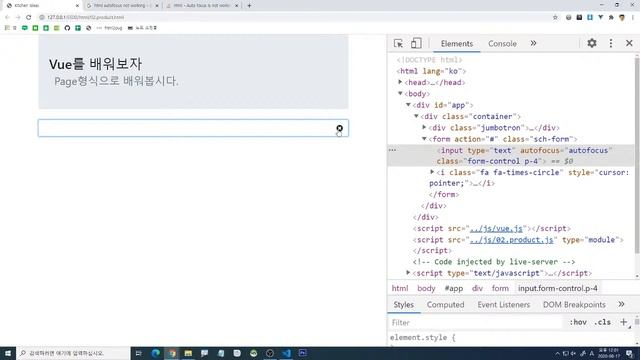Open the DOM Breakpoints sub-tab
The width and height of the screenshot is (640, 360).
[x=574, y=304]
